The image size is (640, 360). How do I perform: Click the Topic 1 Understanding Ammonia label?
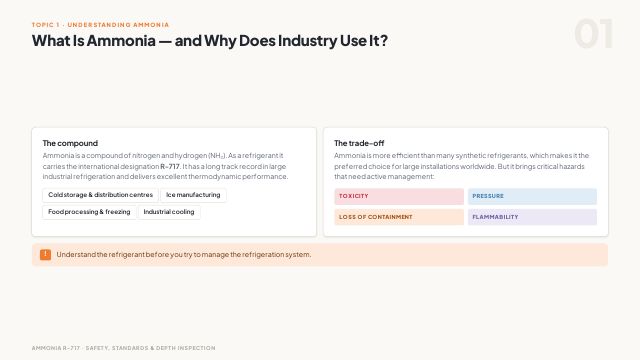[x=100, y=25]
